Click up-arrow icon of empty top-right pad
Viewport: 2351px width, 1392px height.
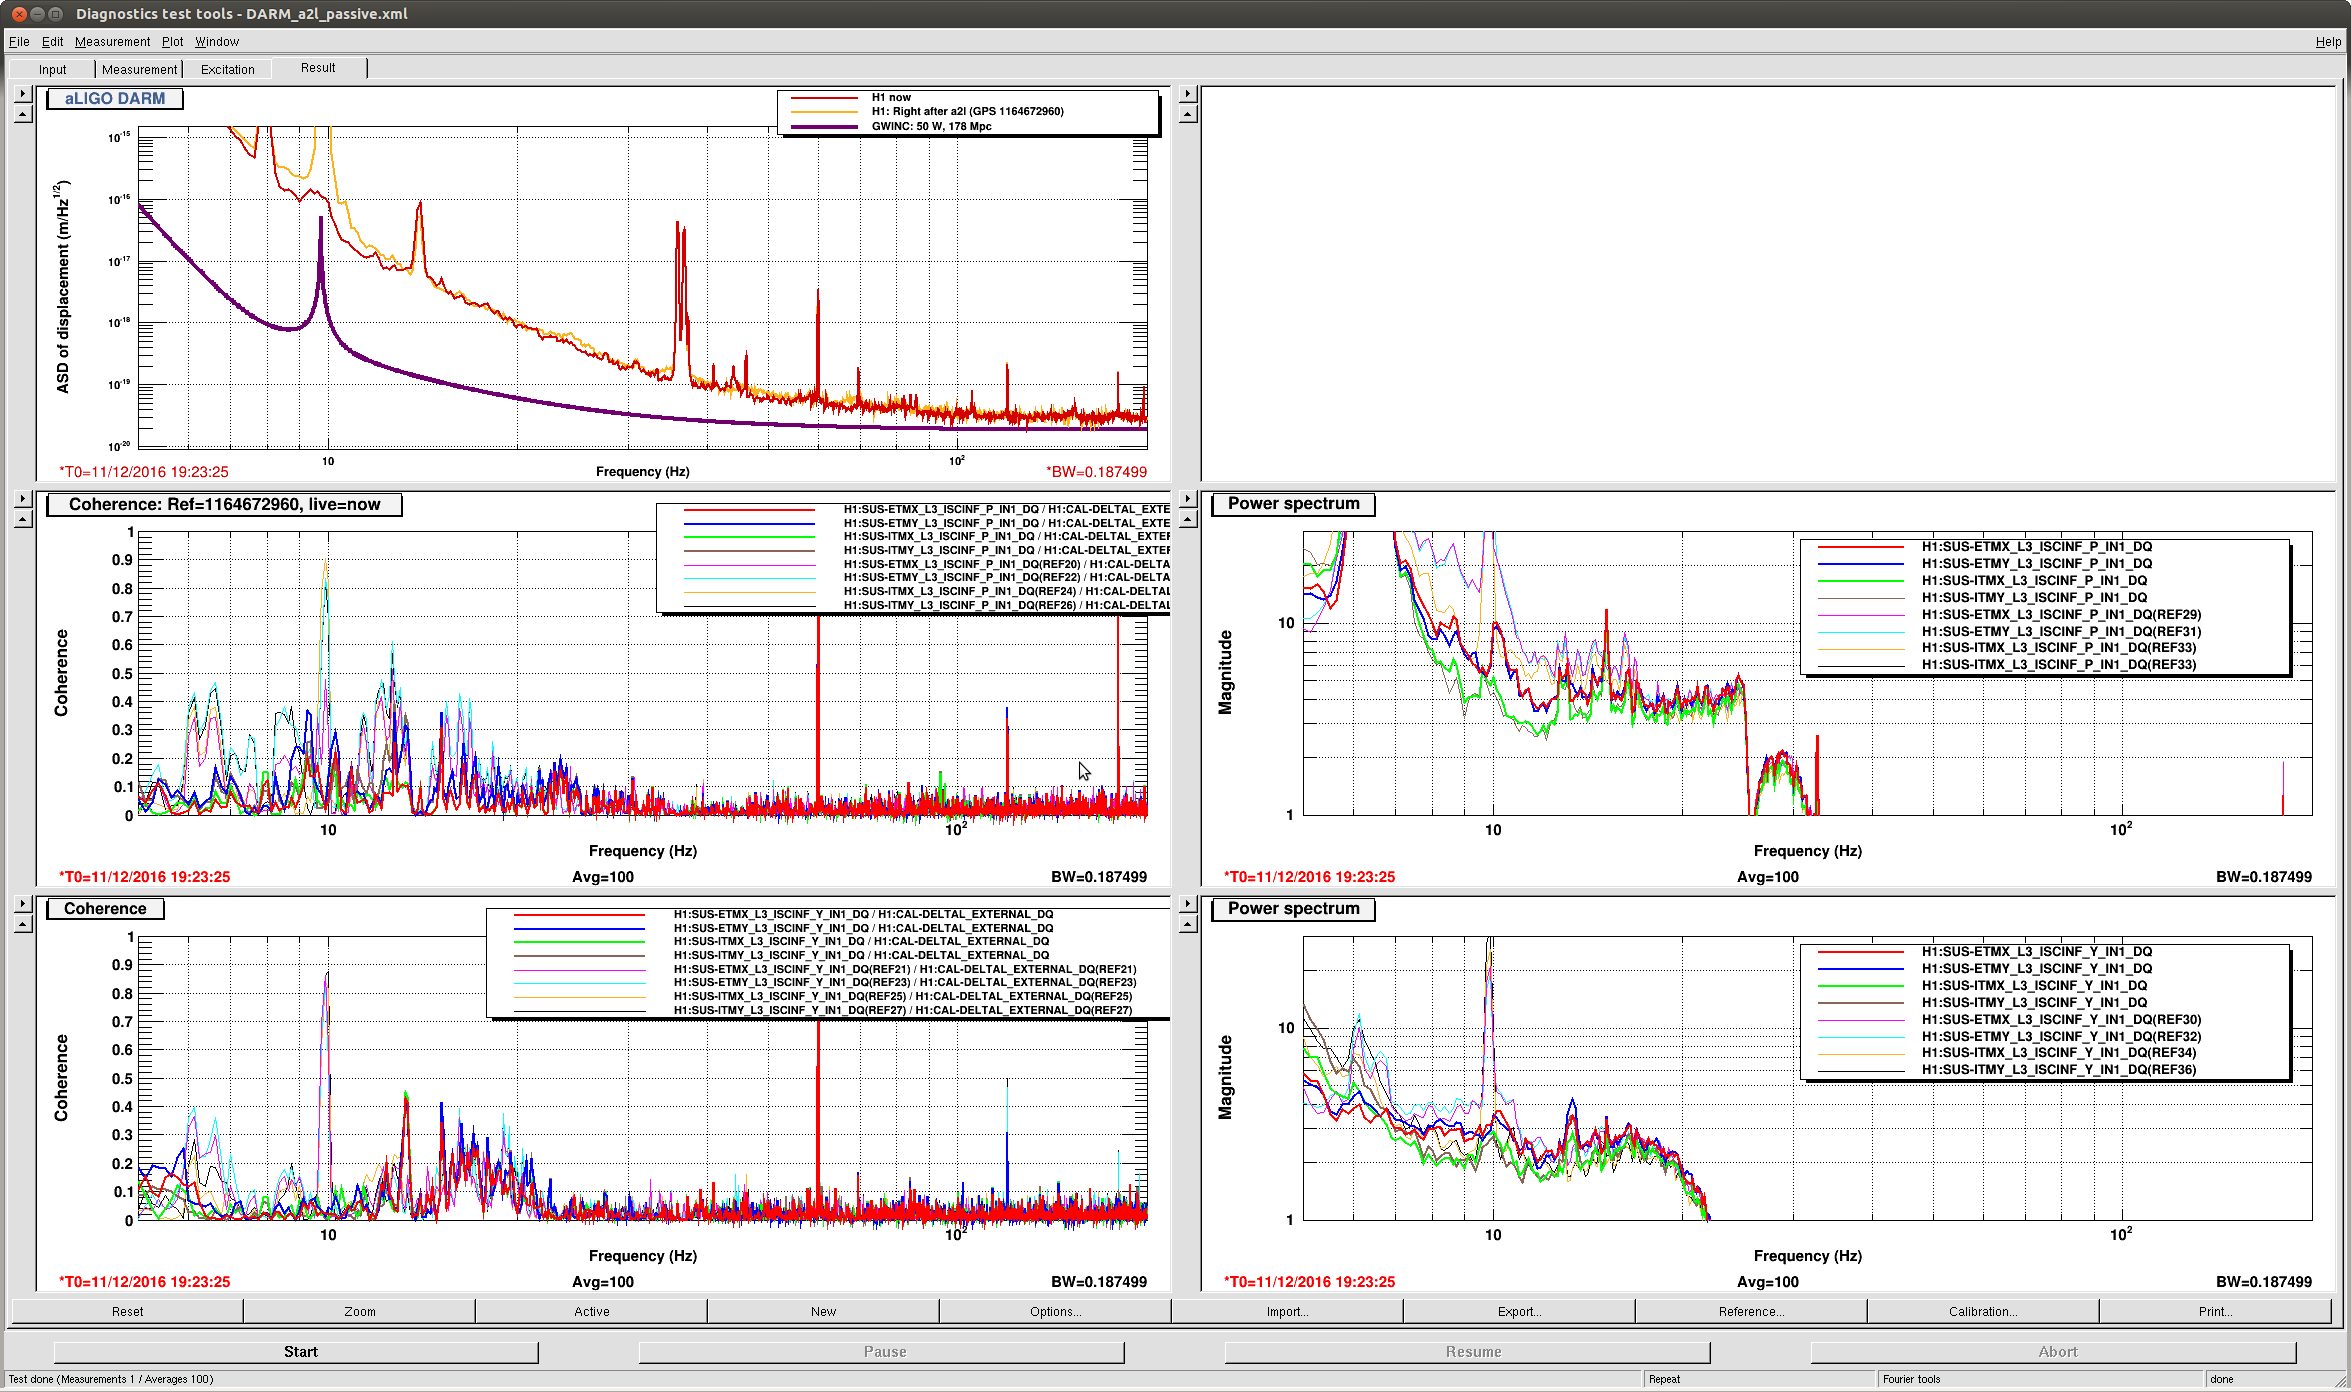coord(1187,114)
